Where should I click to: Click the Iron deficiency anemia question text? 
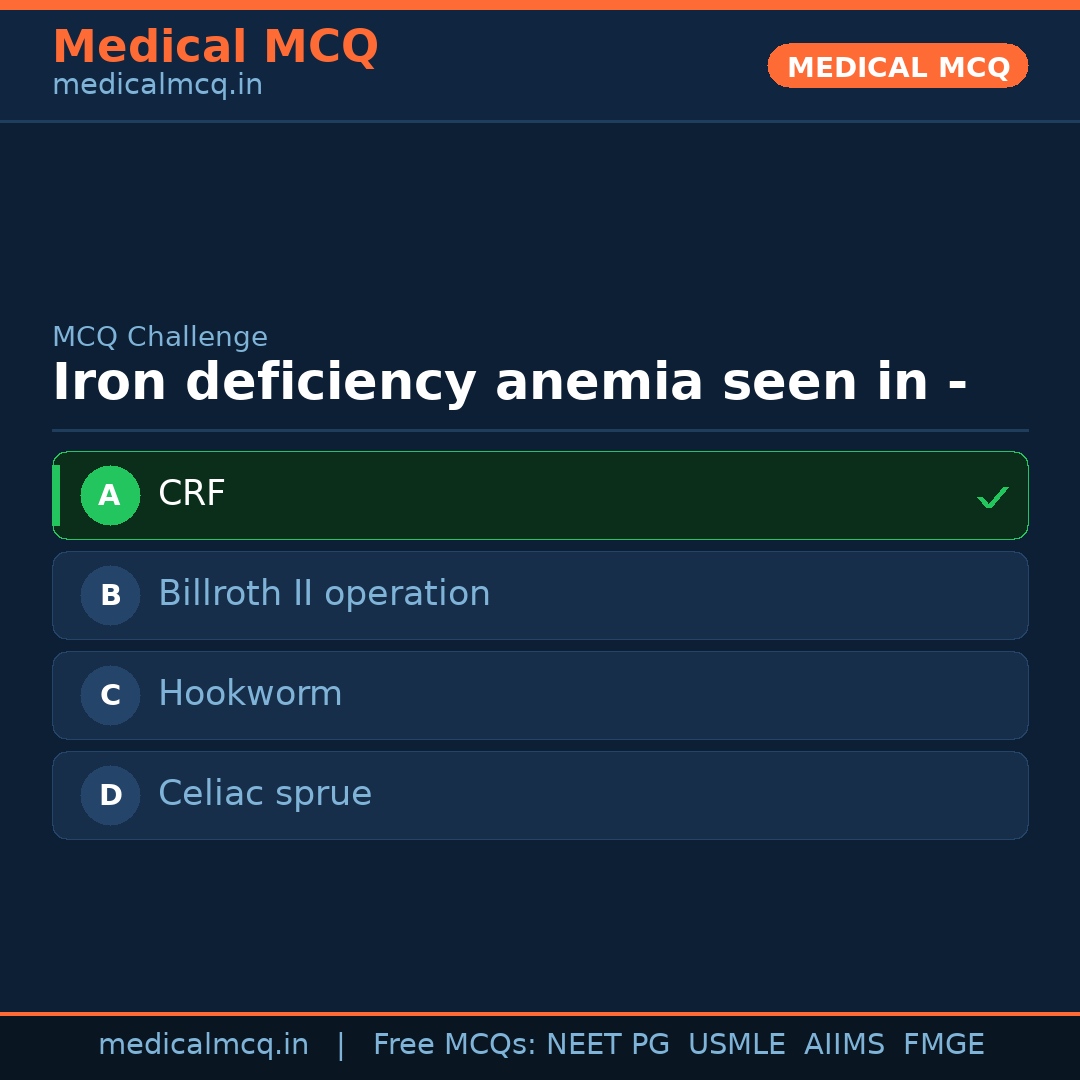coord(509,383)
